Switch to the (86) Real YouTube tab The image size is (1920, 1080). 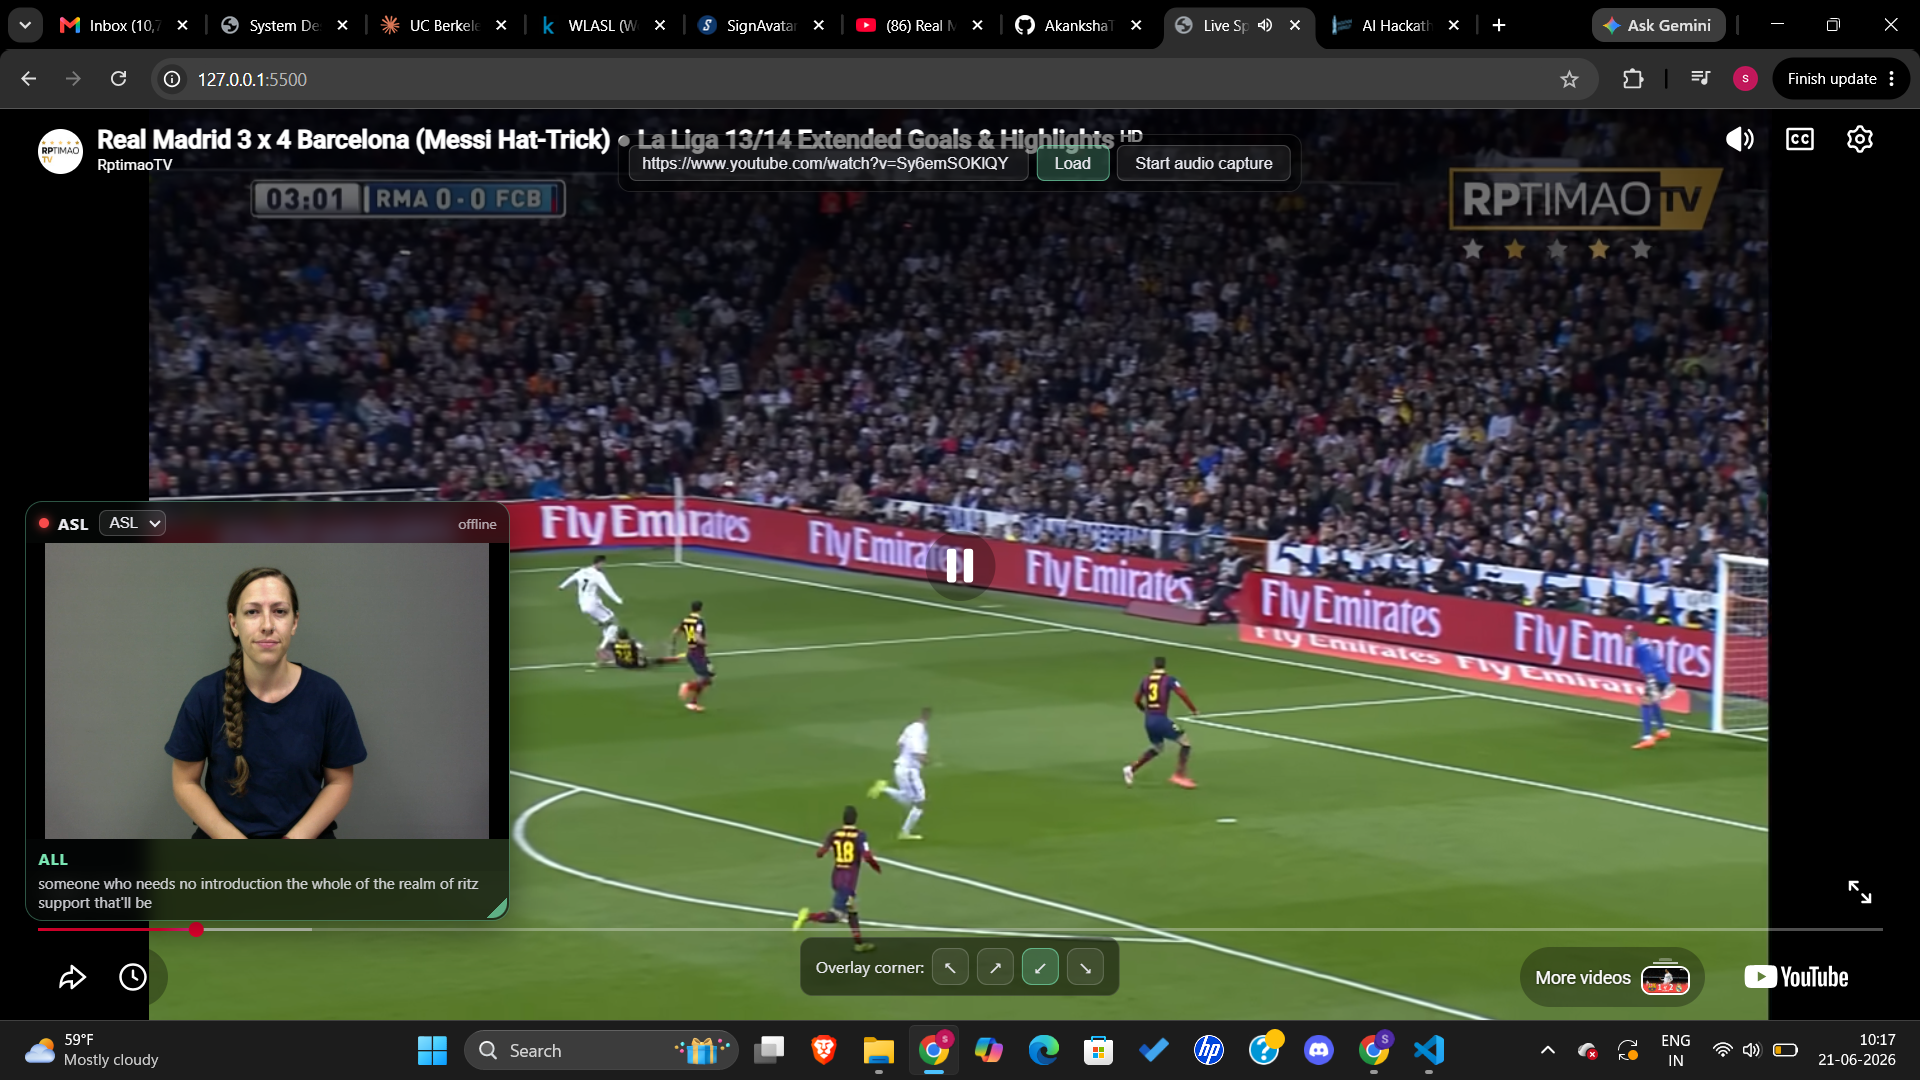coord(921,25)
